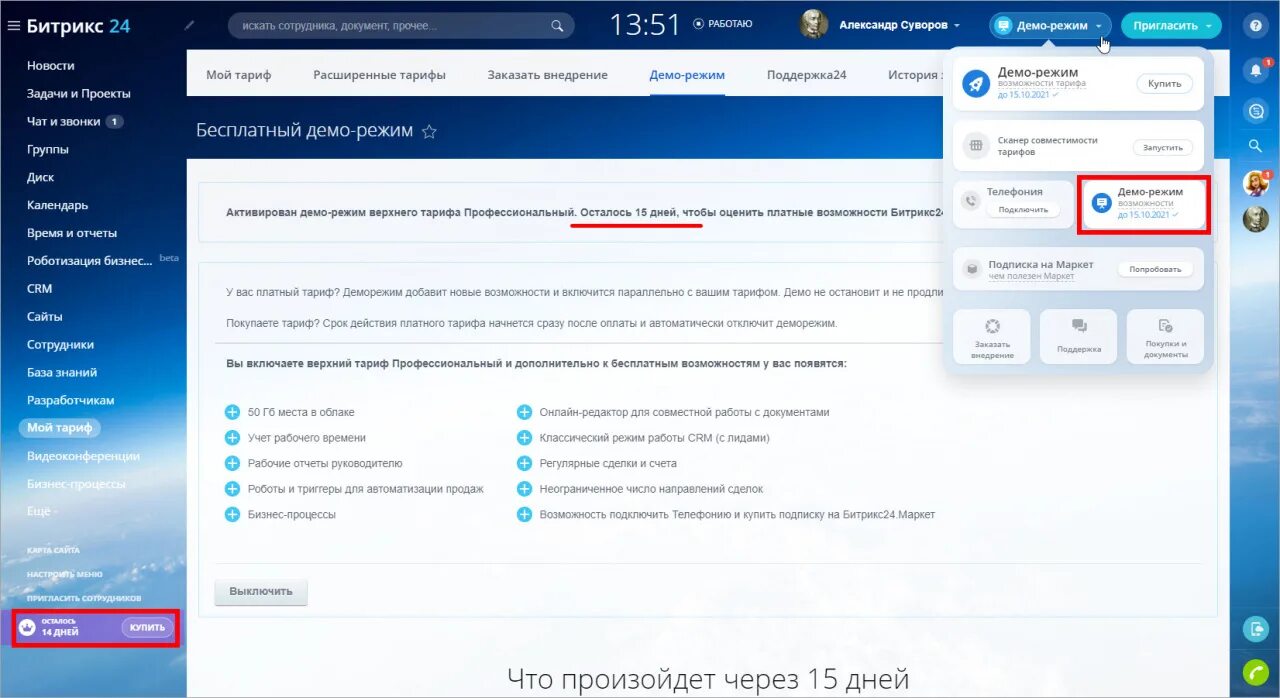Open the help question mark icon
Viewport: 1280px width, 698px height.
tap(1256, 26)
